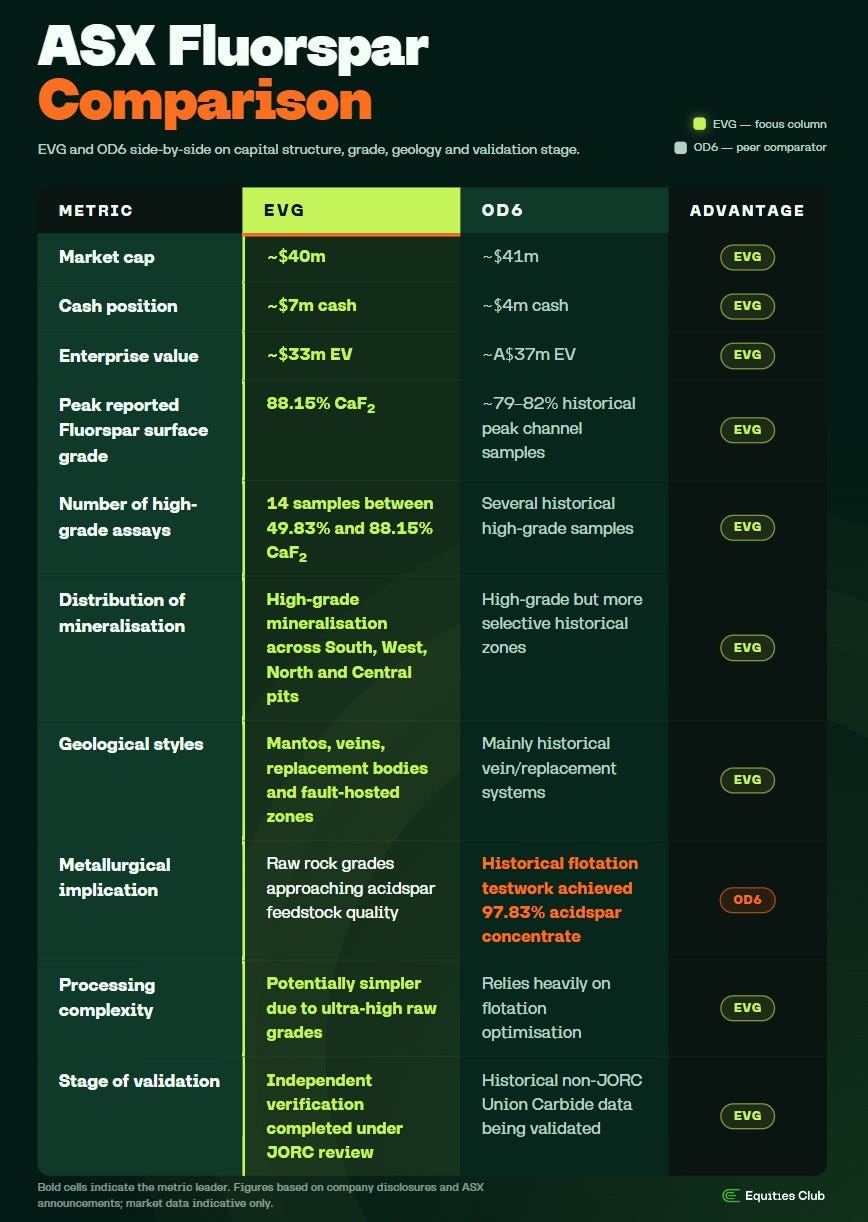Click the 88.15% CaF2 grade cell
868x1222 pixels.
point(322,404)
